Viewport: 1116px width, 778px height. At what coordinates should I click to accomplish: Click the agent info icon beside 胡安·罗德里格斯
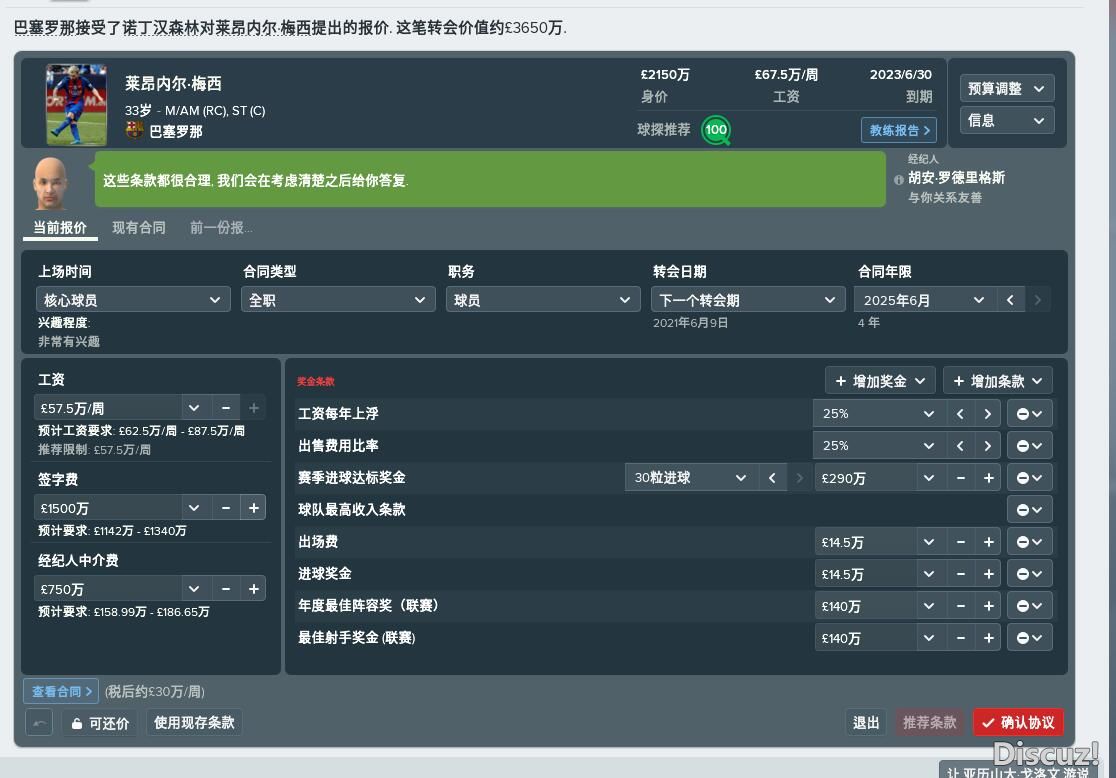898,179
